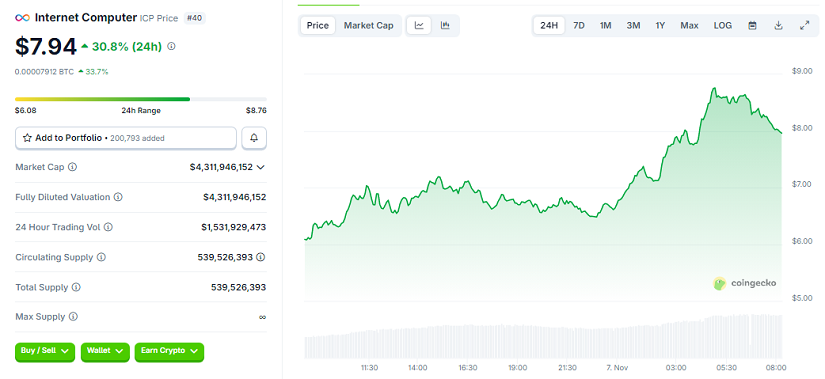Open the calendar date range picker icon

click(x=752, y=25)
